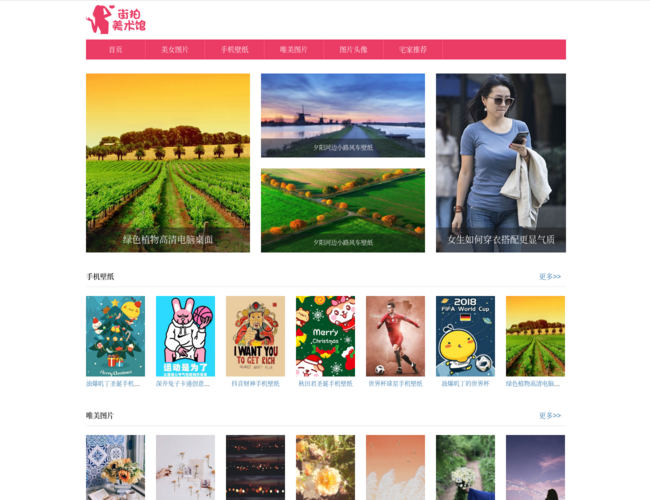The width and height of the screenshot is (650, 500).
Task: Open the 绿色植物高清电脑桌面 vineyard banner
Action: point(168,163)
